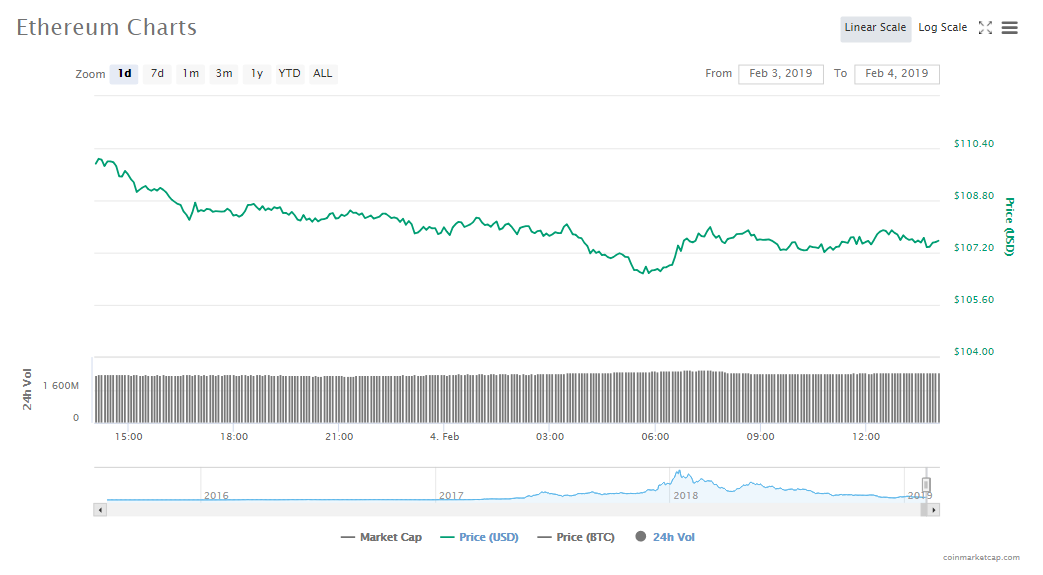
Task: Choose the YTD zoom range
Action: [289, 74]
